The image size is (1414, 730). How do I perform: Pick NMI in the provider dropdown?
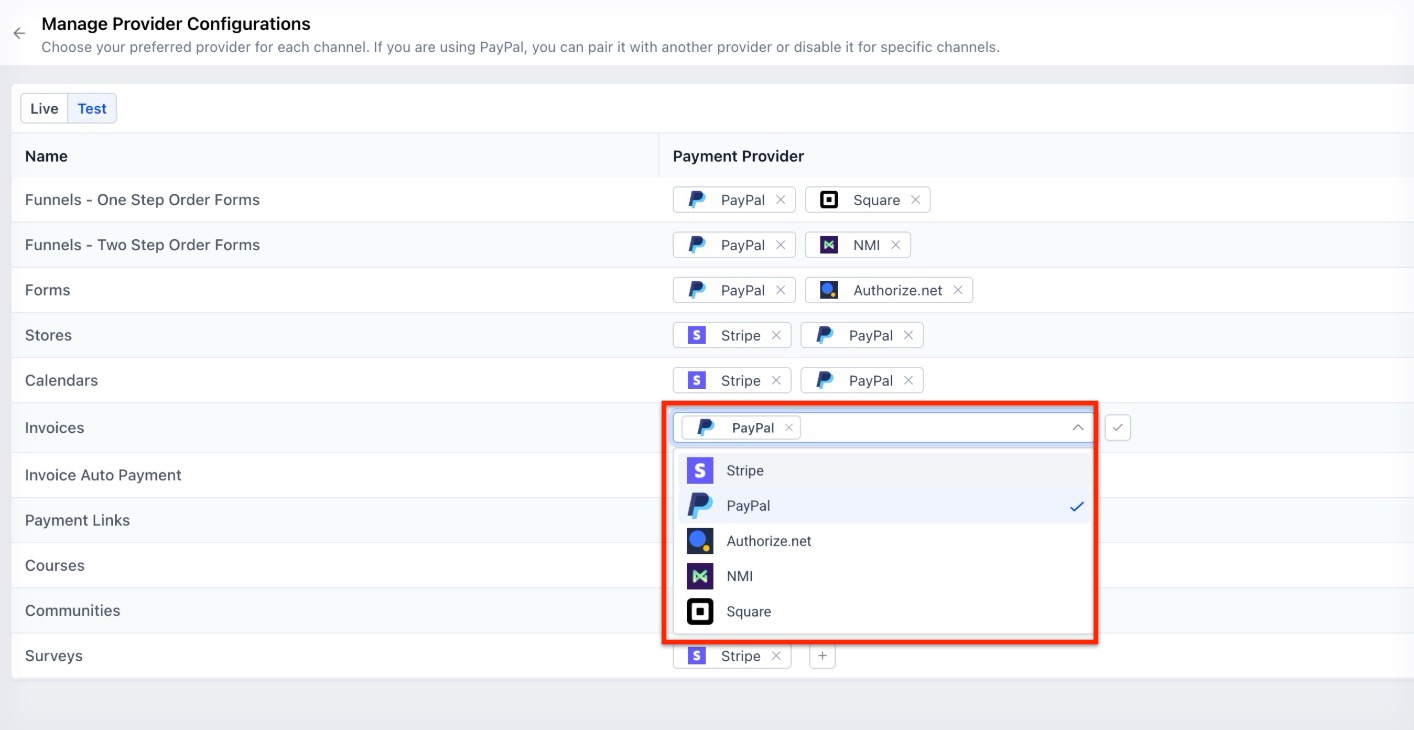740,576
